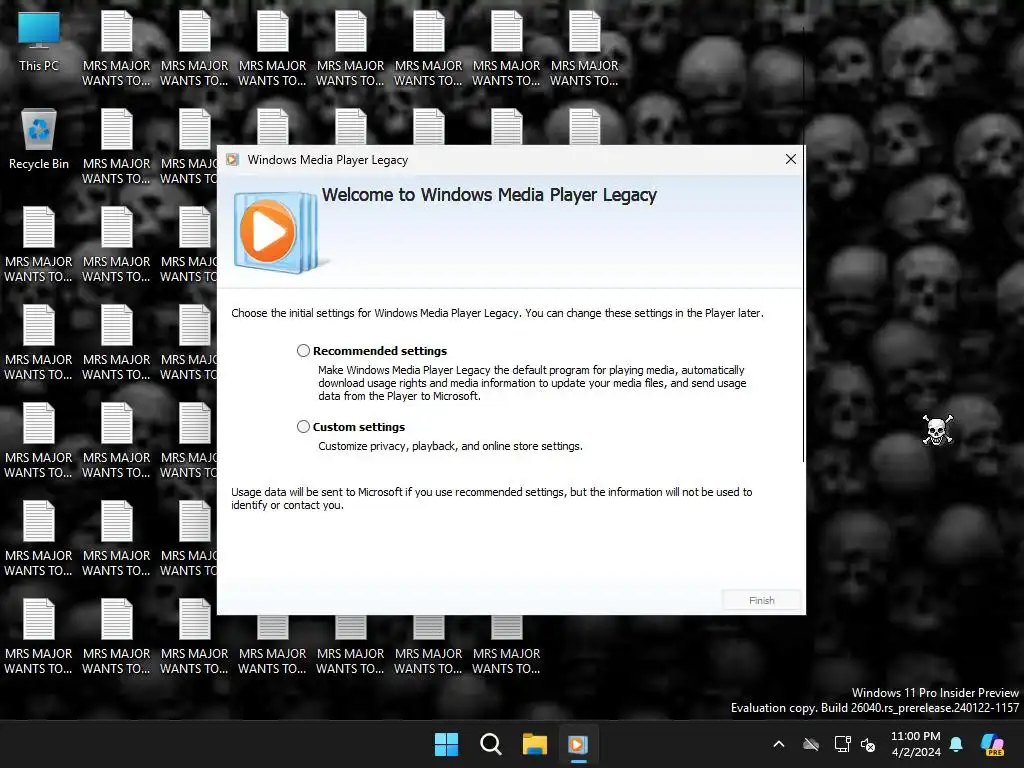1024x768 pixels.
Task: Open taskbar Search
Action: tap(490, 744)
